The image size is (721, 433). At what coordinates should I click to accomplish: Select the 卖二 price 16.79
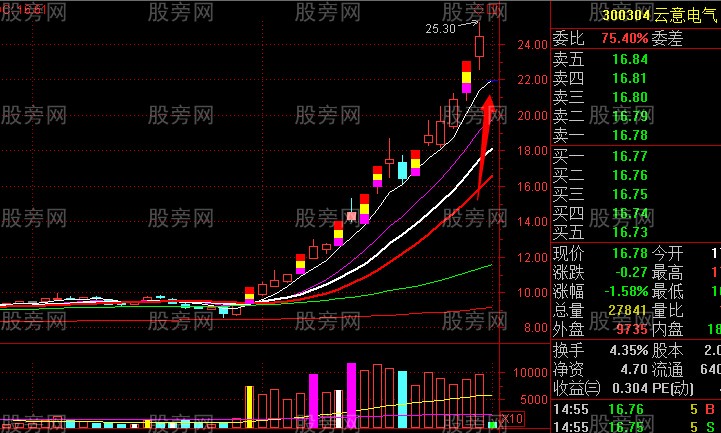(630, 116)
